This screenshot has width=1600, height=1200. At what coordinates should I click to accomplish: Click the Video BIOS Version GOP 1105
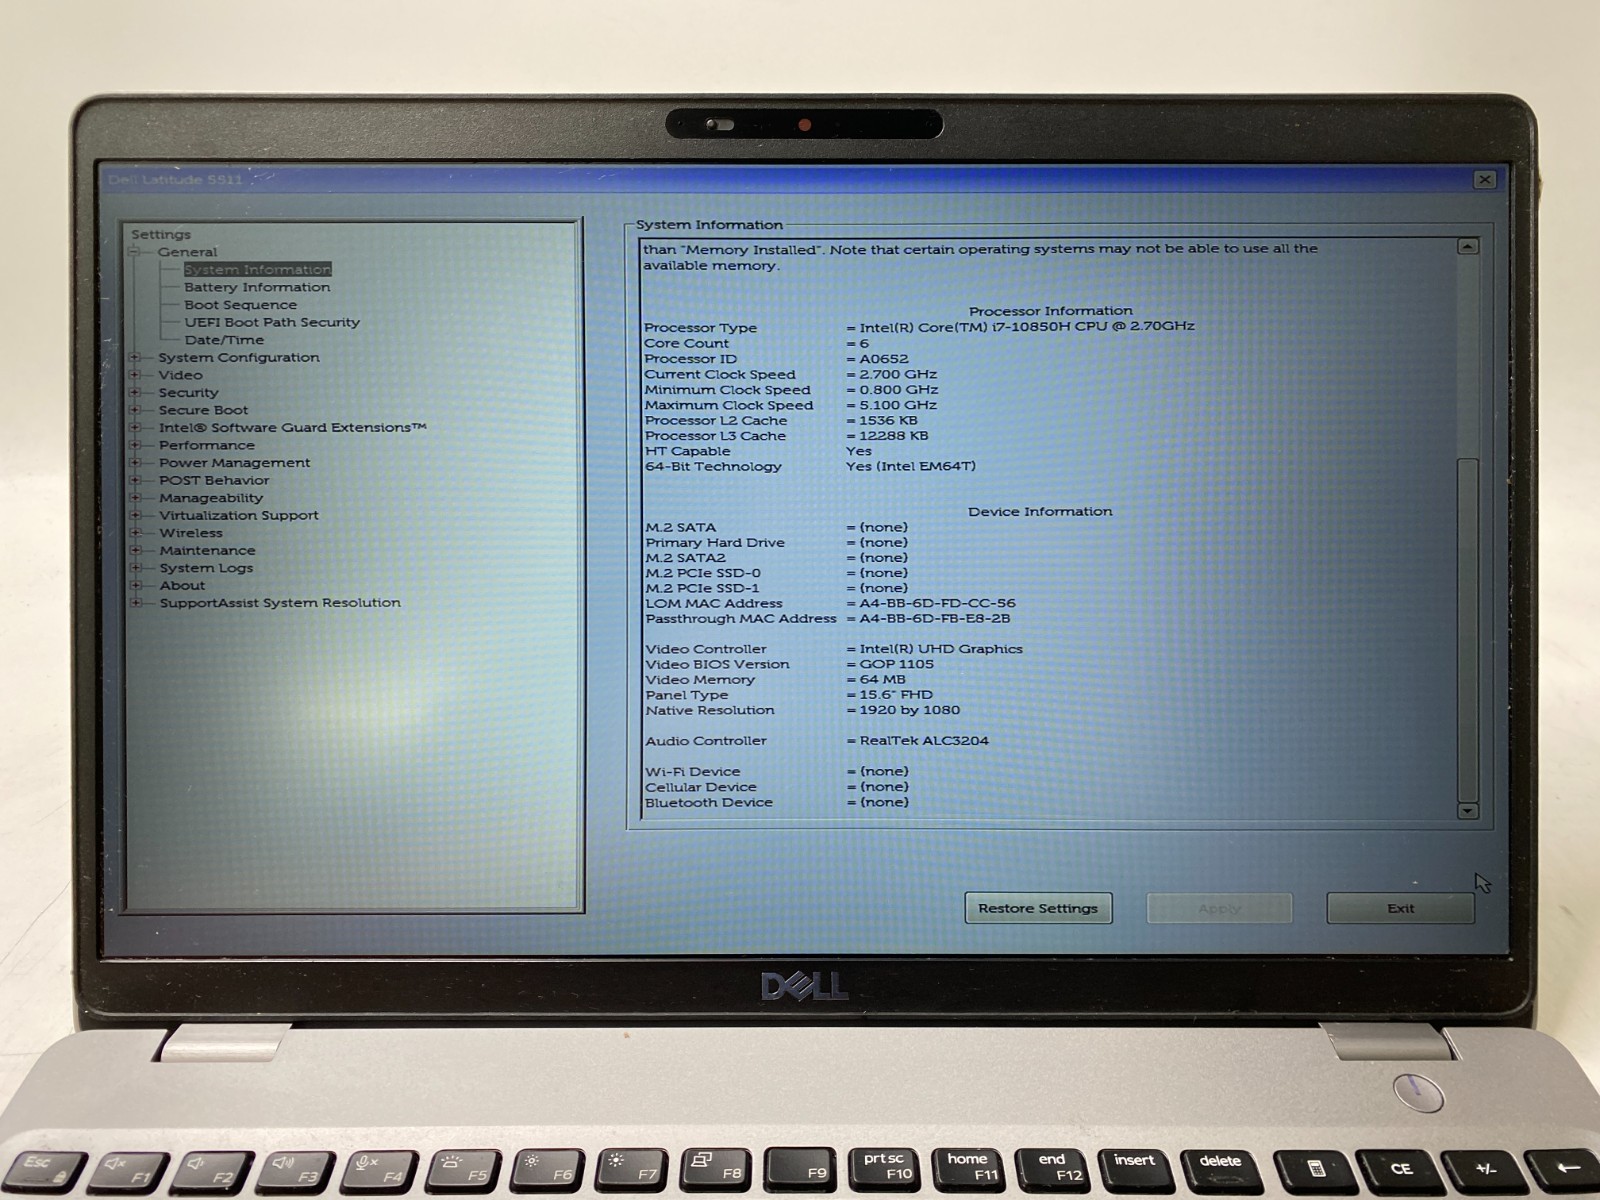pyautogui.click(x=897, y=664)
